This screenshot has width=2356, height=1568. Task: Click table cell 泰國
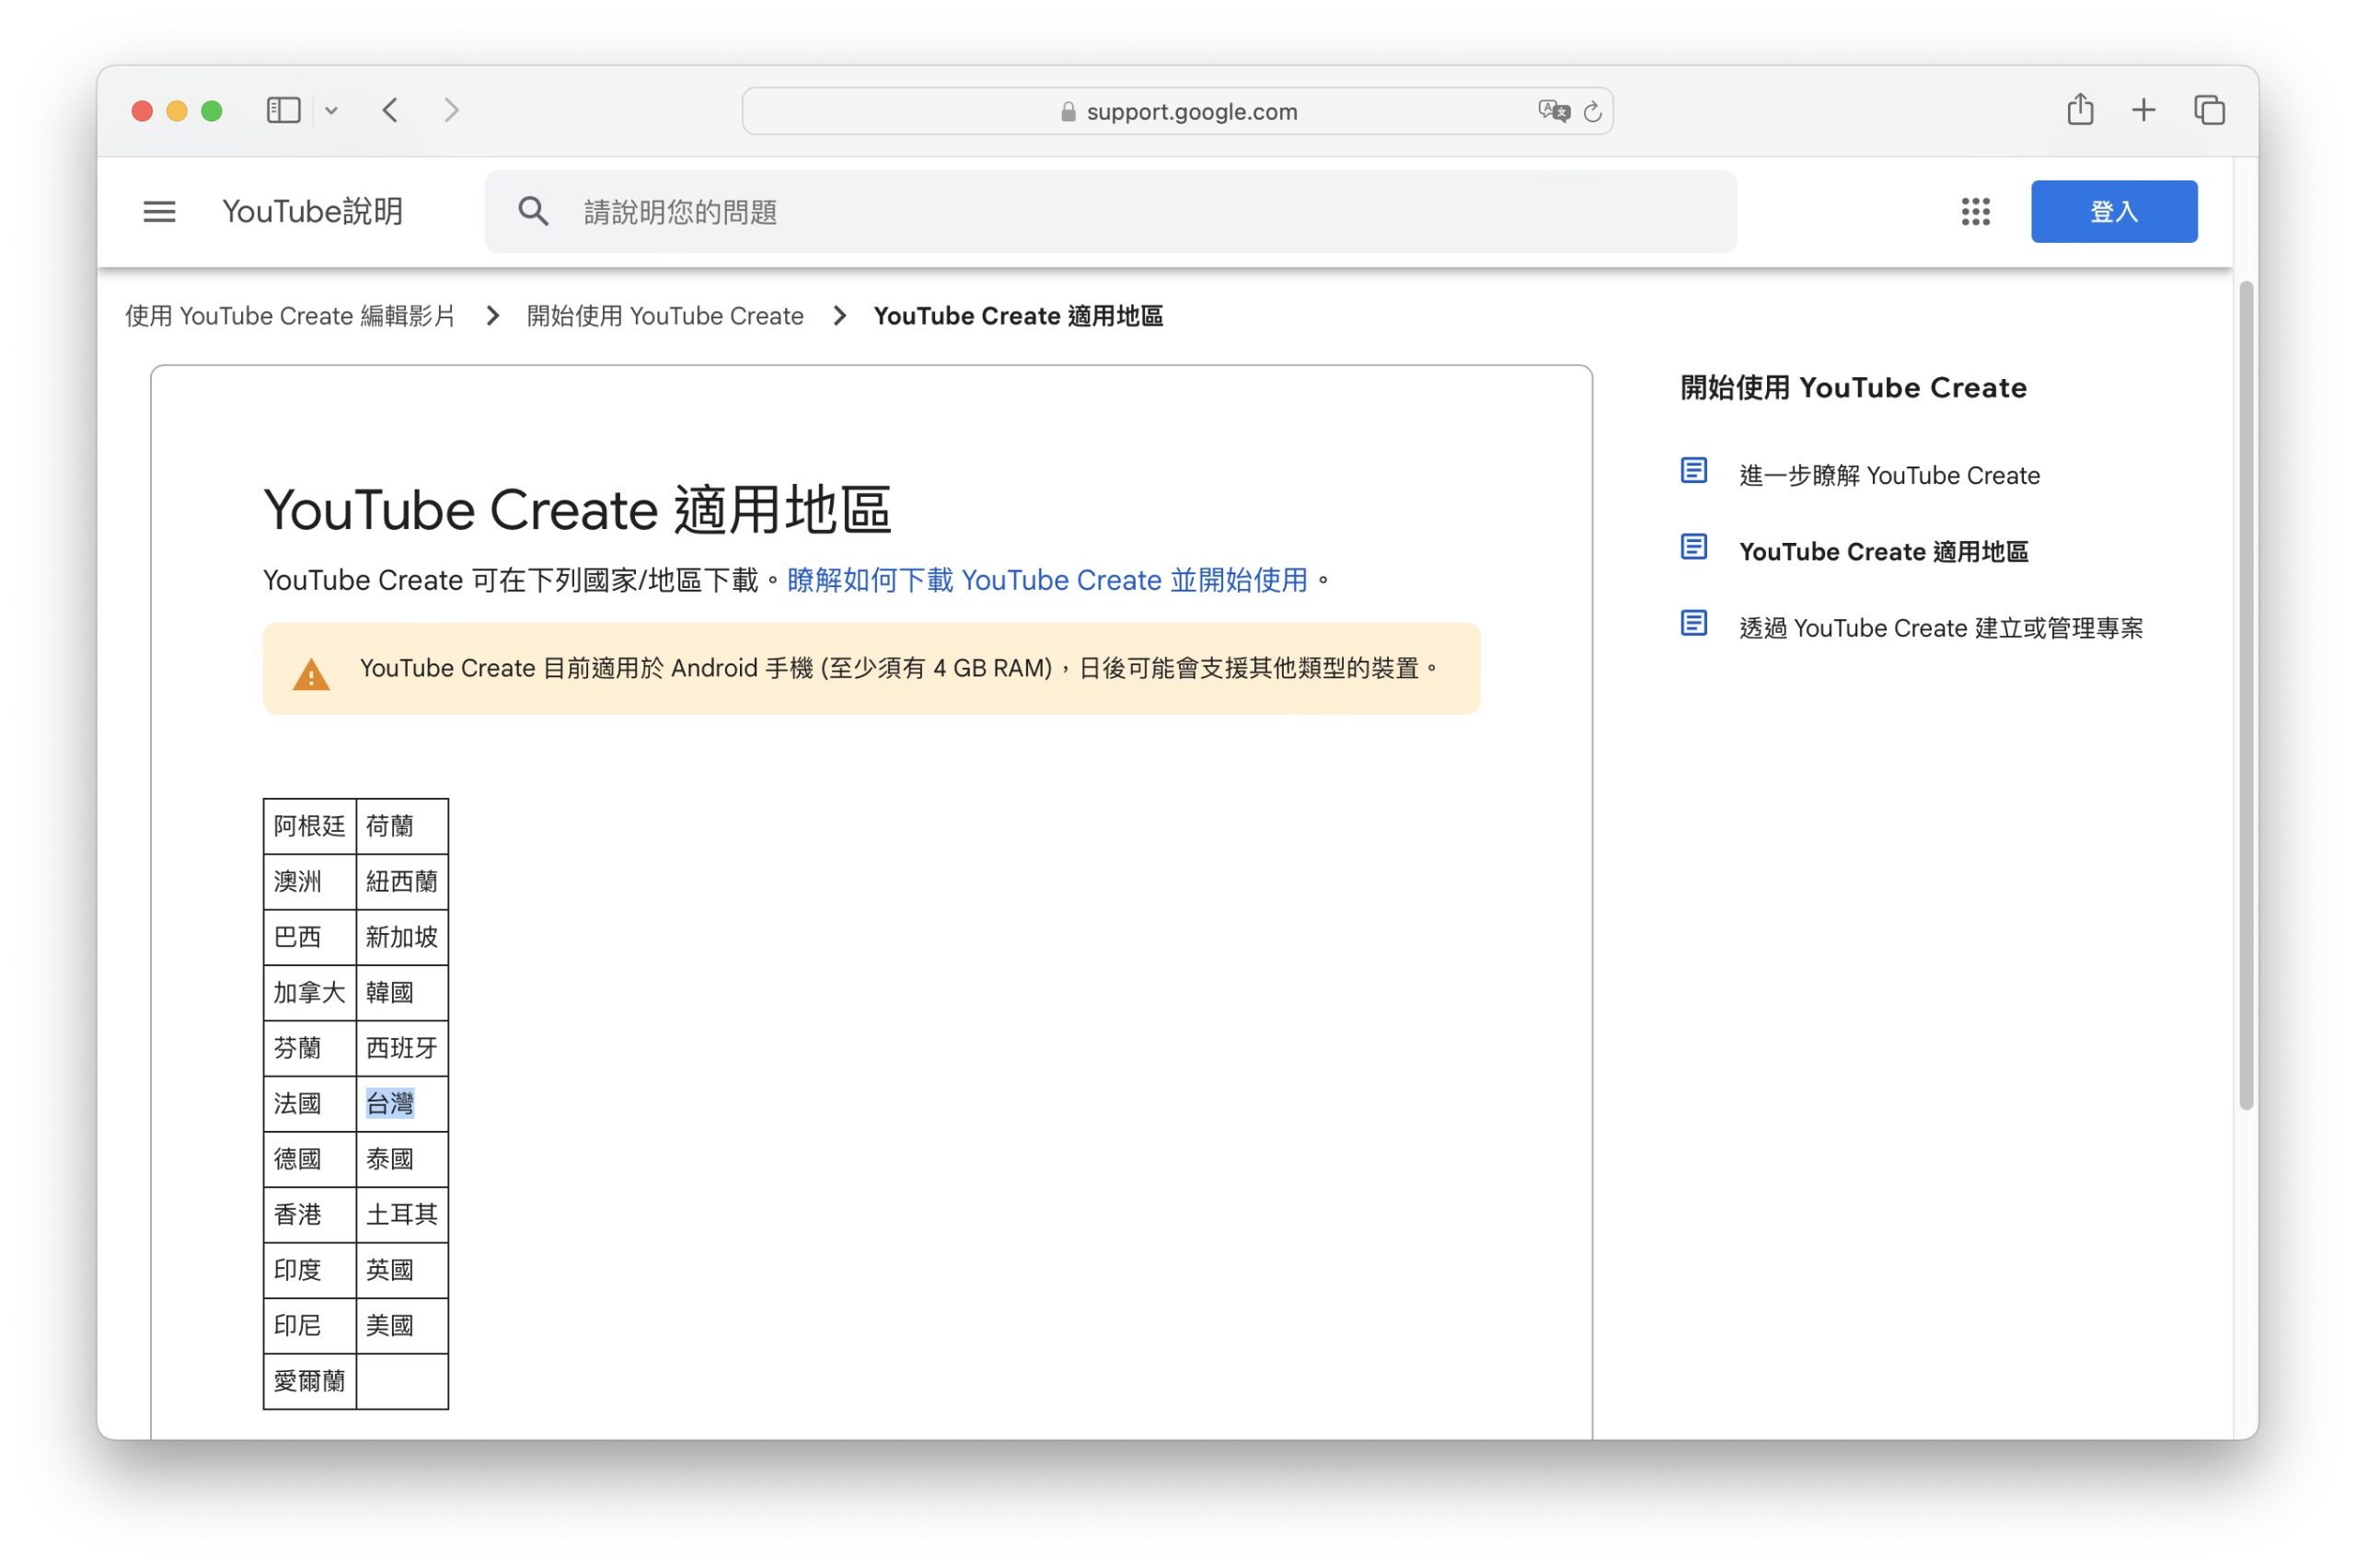402,1159
